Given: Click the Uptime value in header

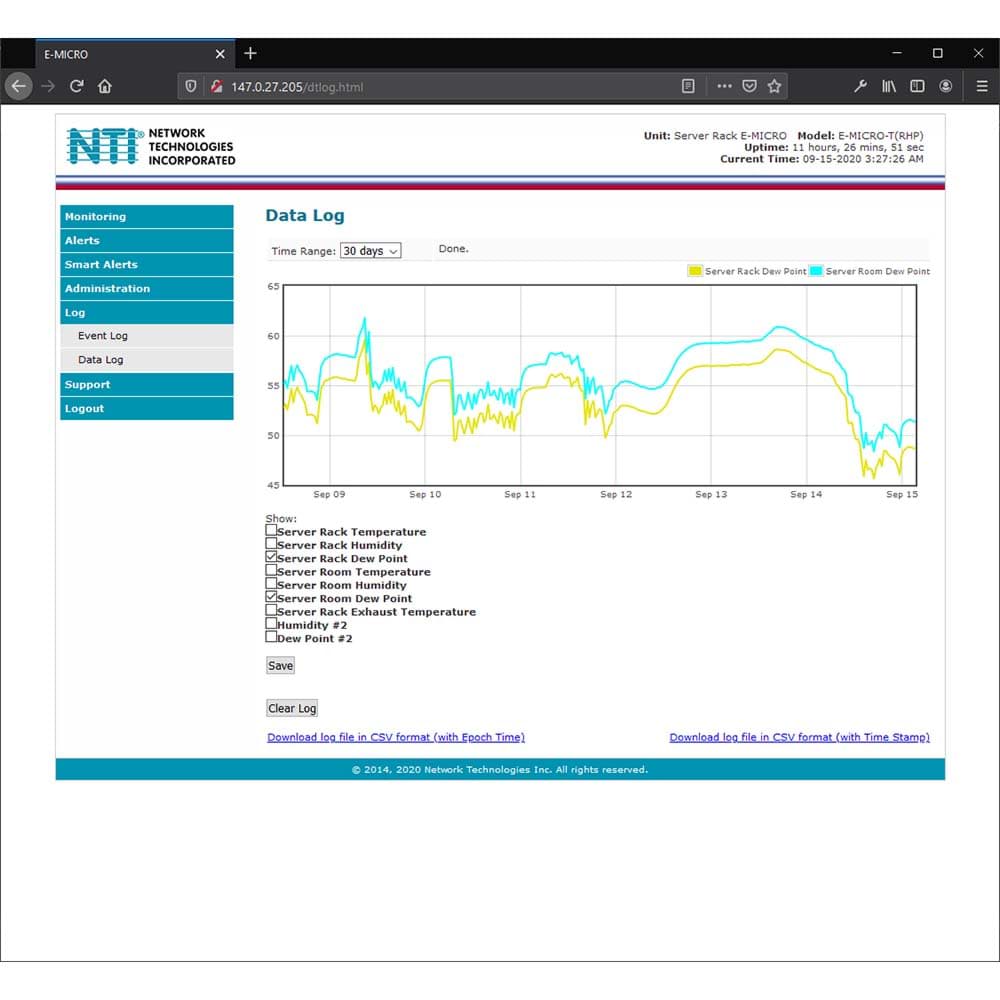Looking at the screenshot, I should [x=858, y=147].
